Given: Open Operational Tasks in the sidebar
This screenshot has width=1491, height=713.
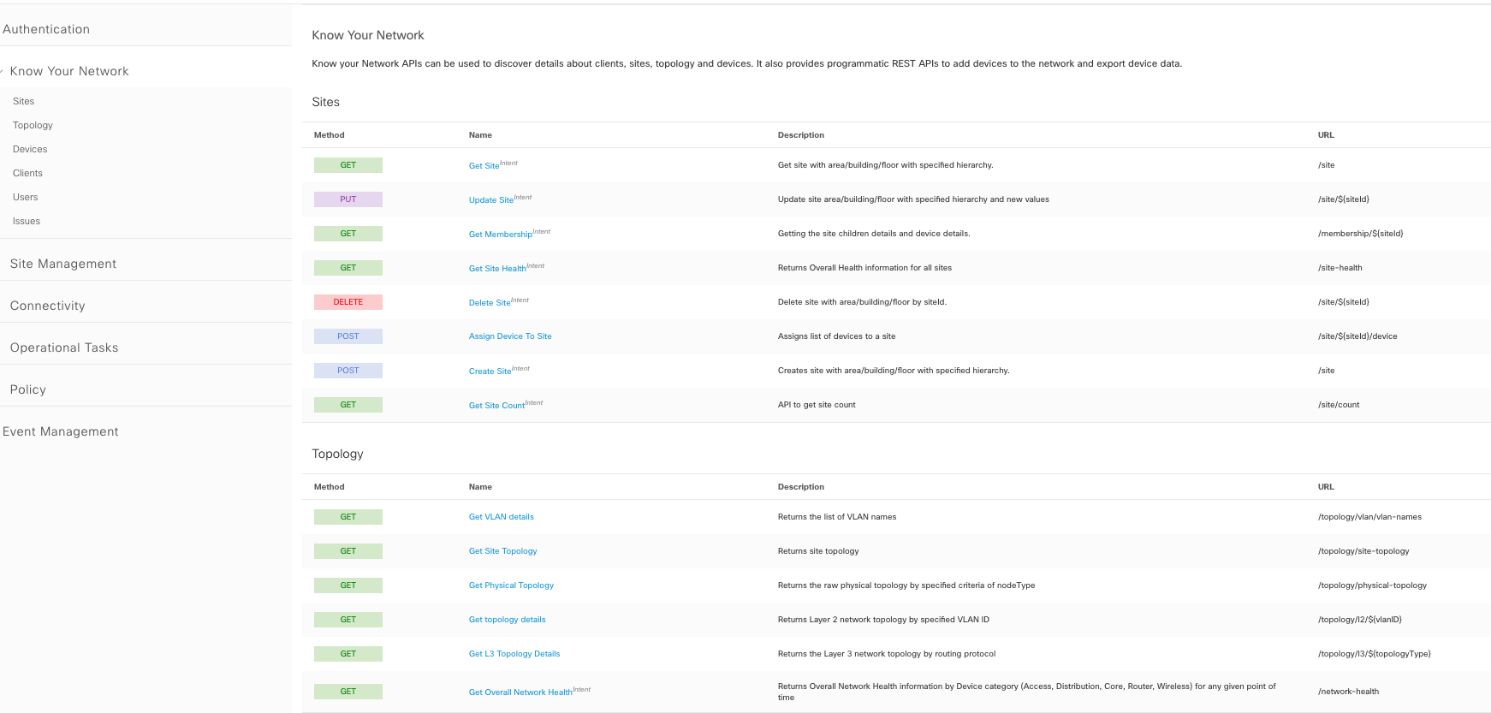Looking at the screenshot, I should (x=64, y=348).
